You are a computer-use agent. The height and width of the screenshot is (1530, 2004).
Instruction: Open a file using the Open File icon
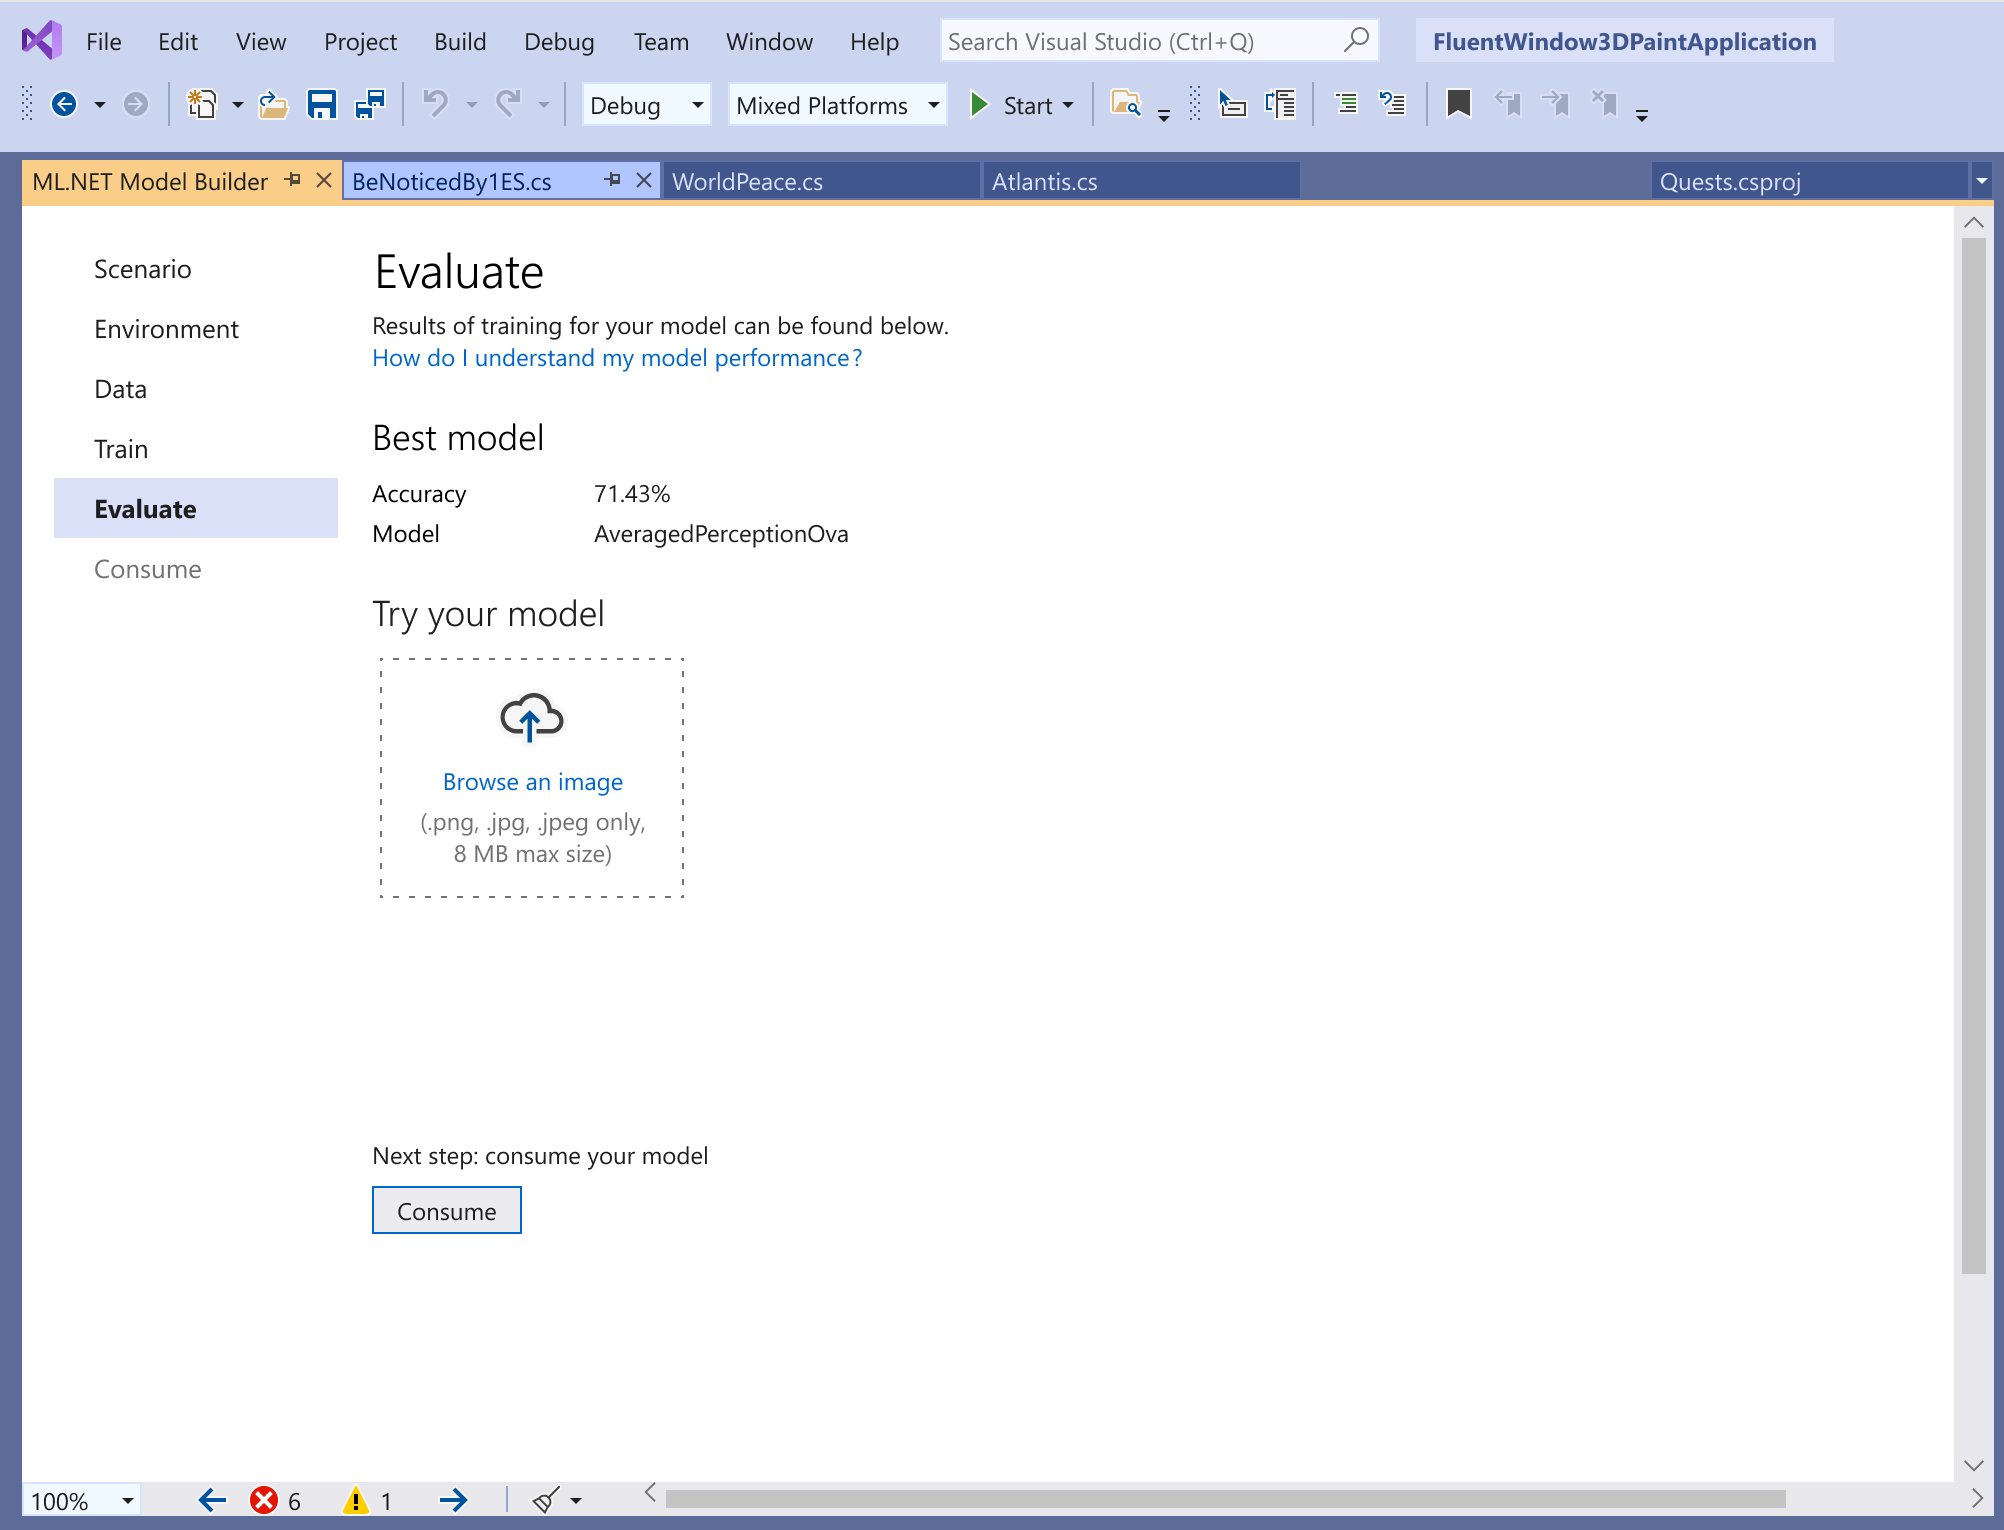click(273, 104)
